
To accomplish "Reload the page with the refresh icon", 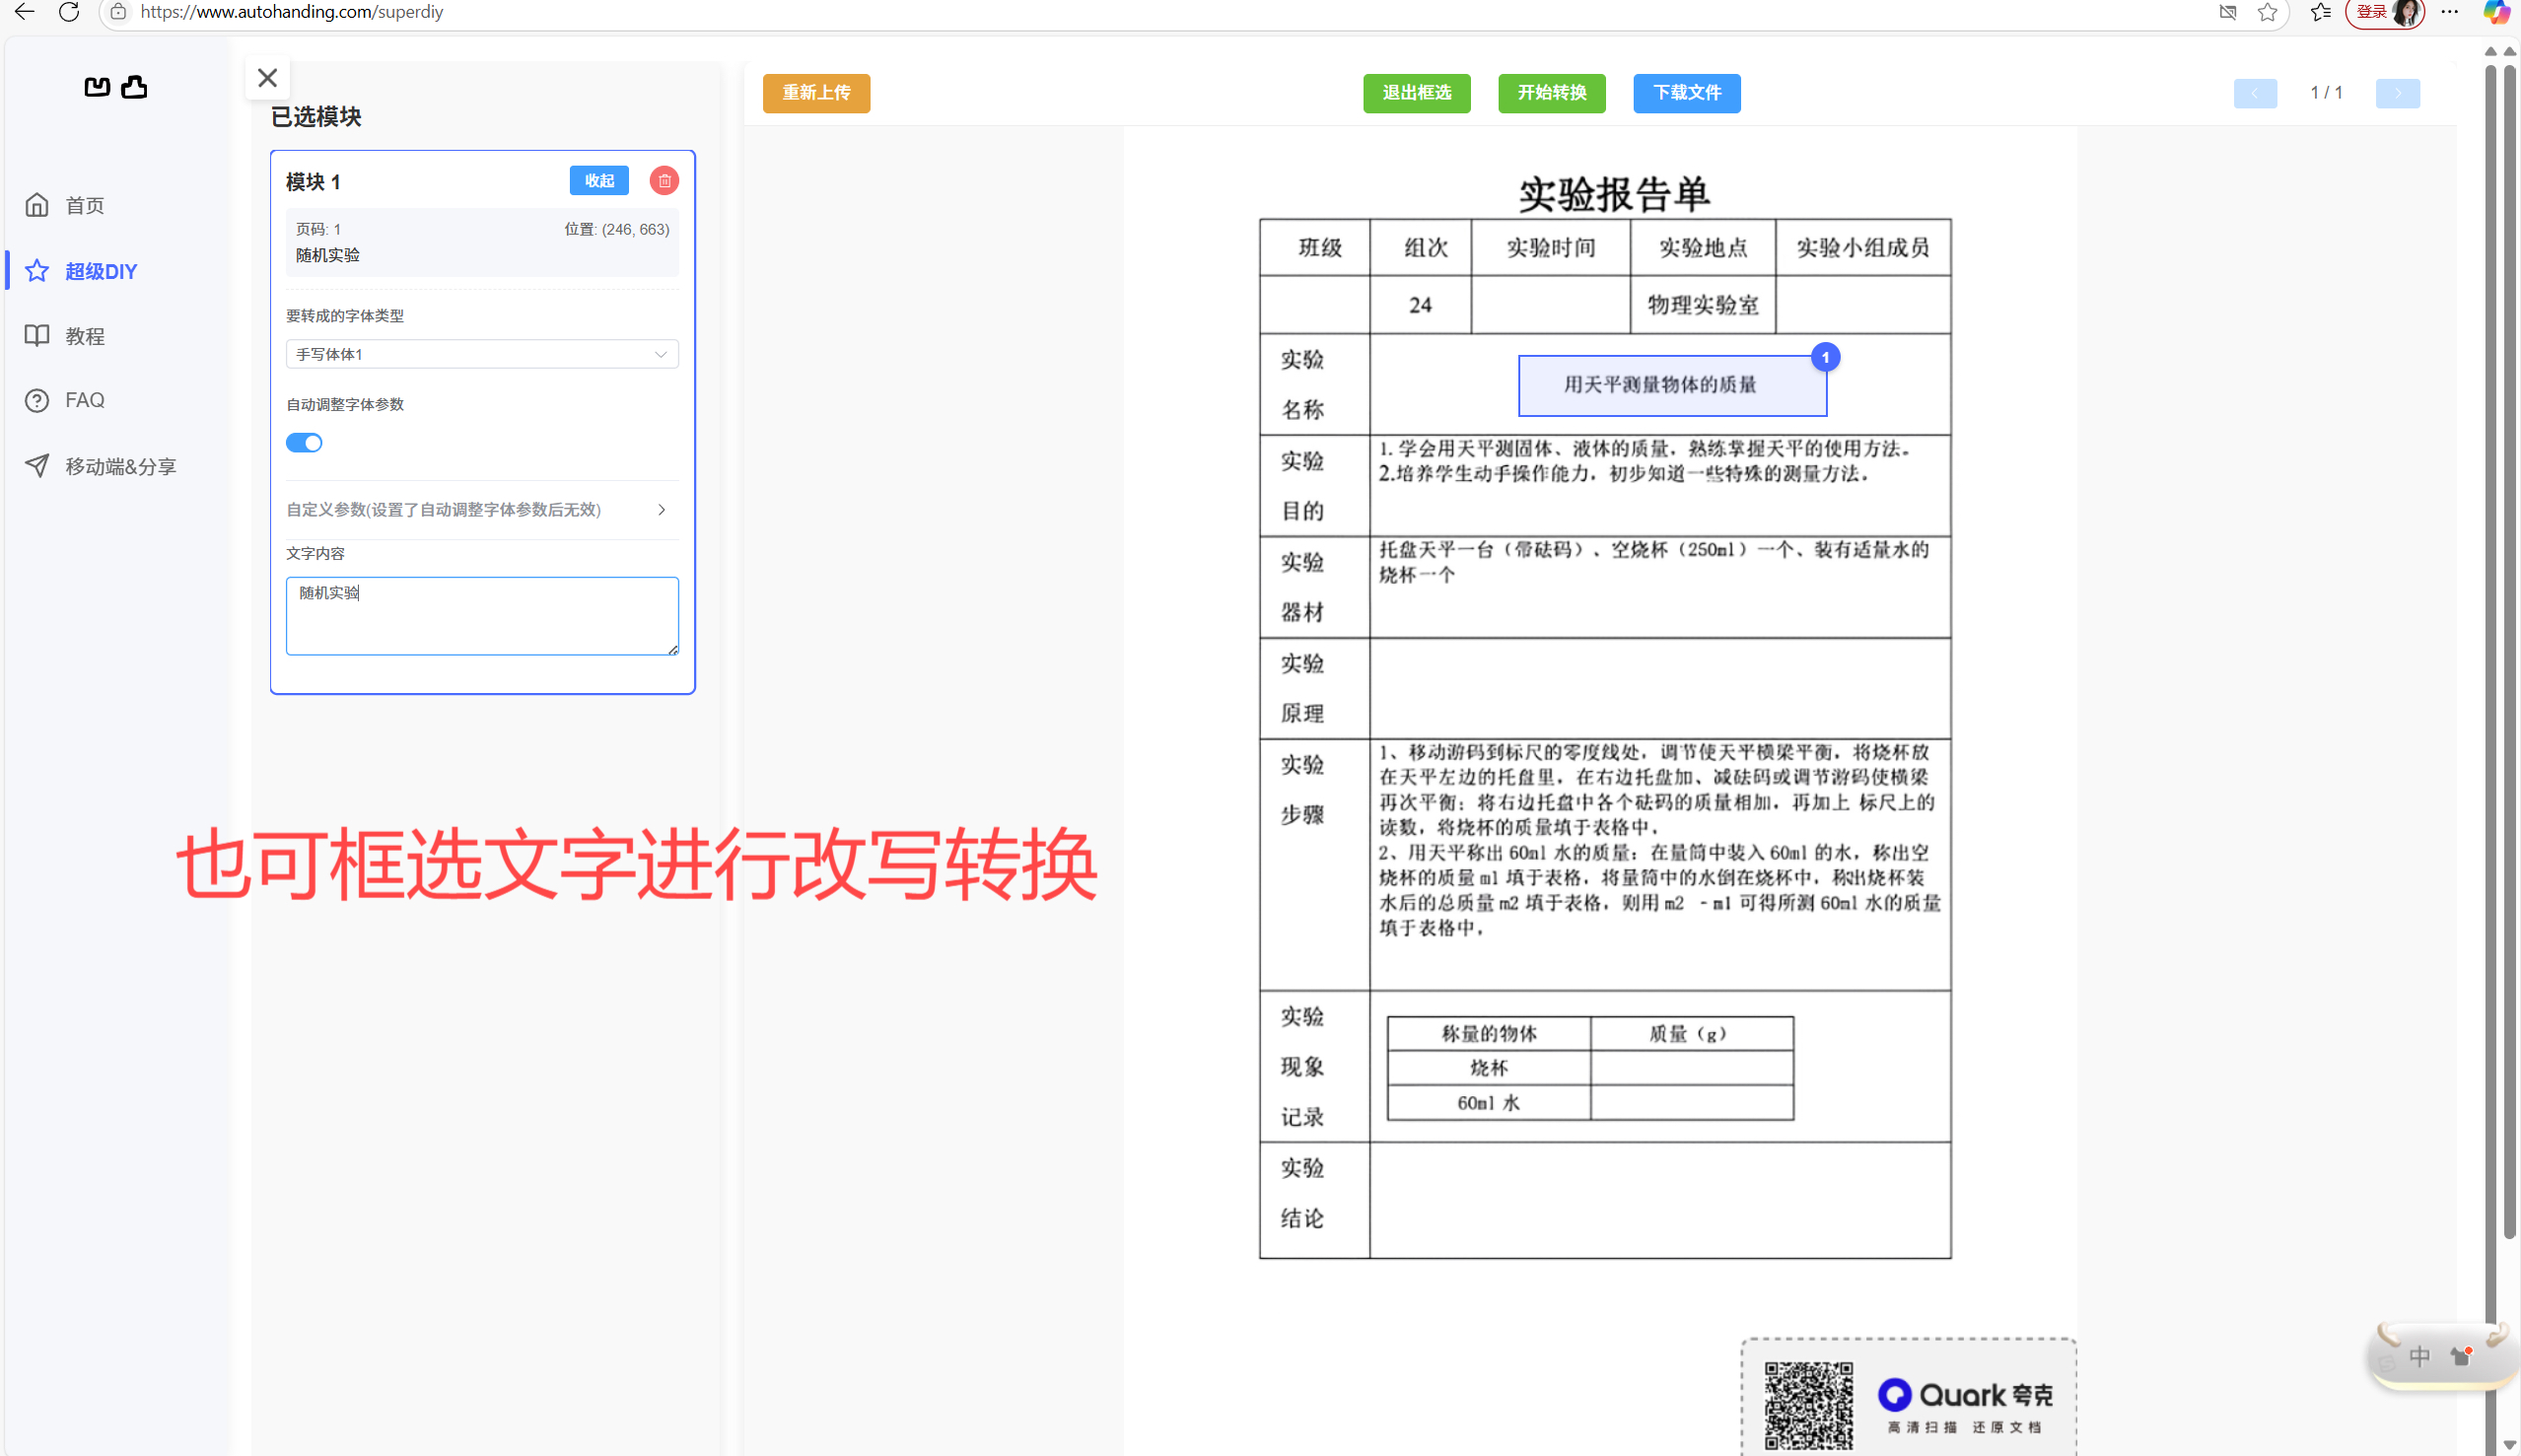I will point(69,13).
